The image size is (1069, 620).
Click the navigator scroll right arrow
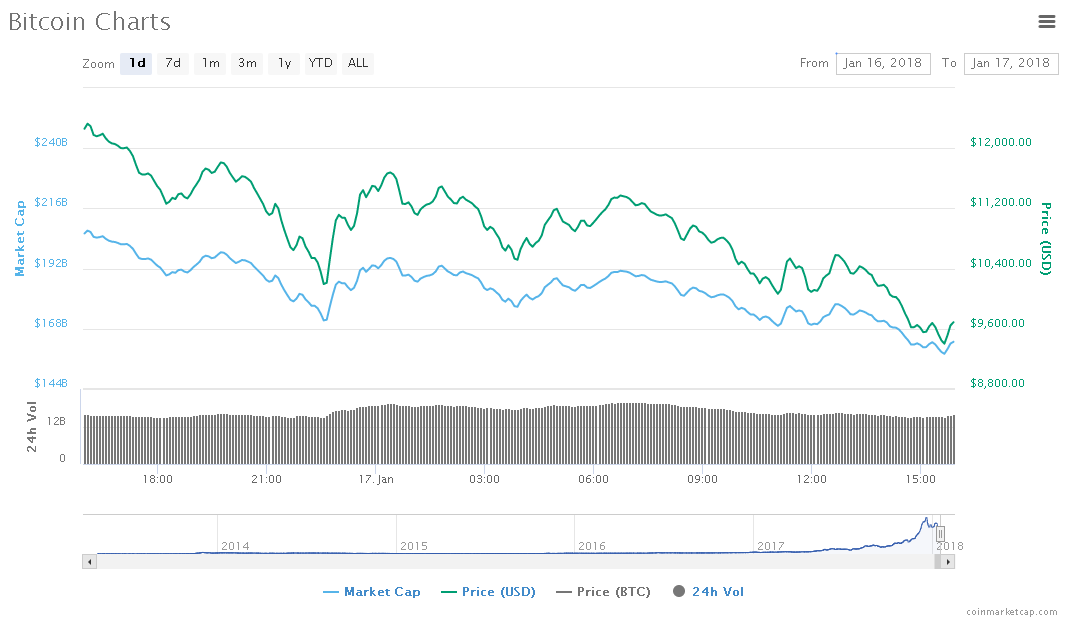tap(948, 562)
